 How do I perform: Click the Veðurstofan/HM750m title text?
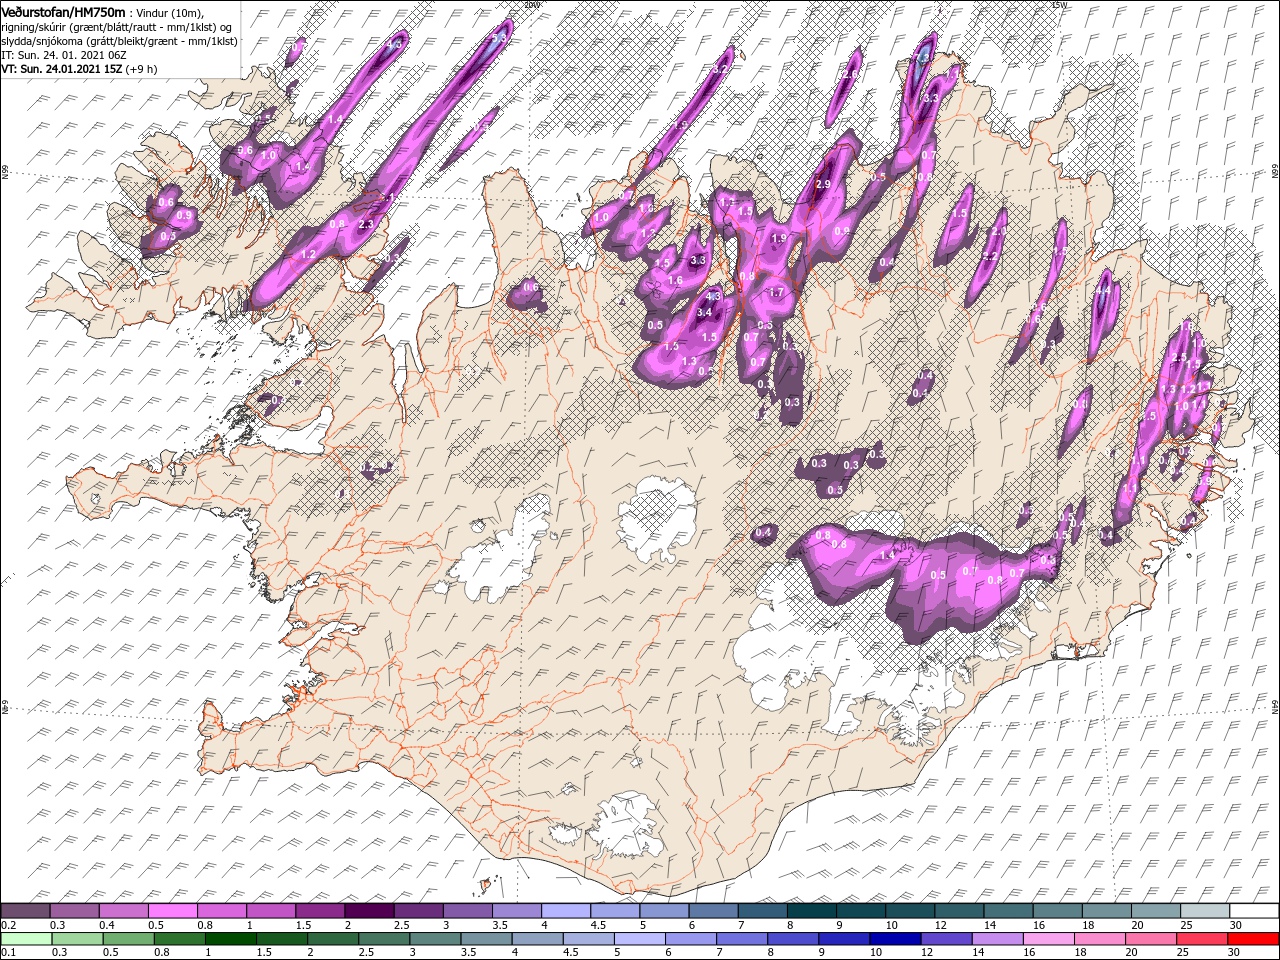click(63, 11)
